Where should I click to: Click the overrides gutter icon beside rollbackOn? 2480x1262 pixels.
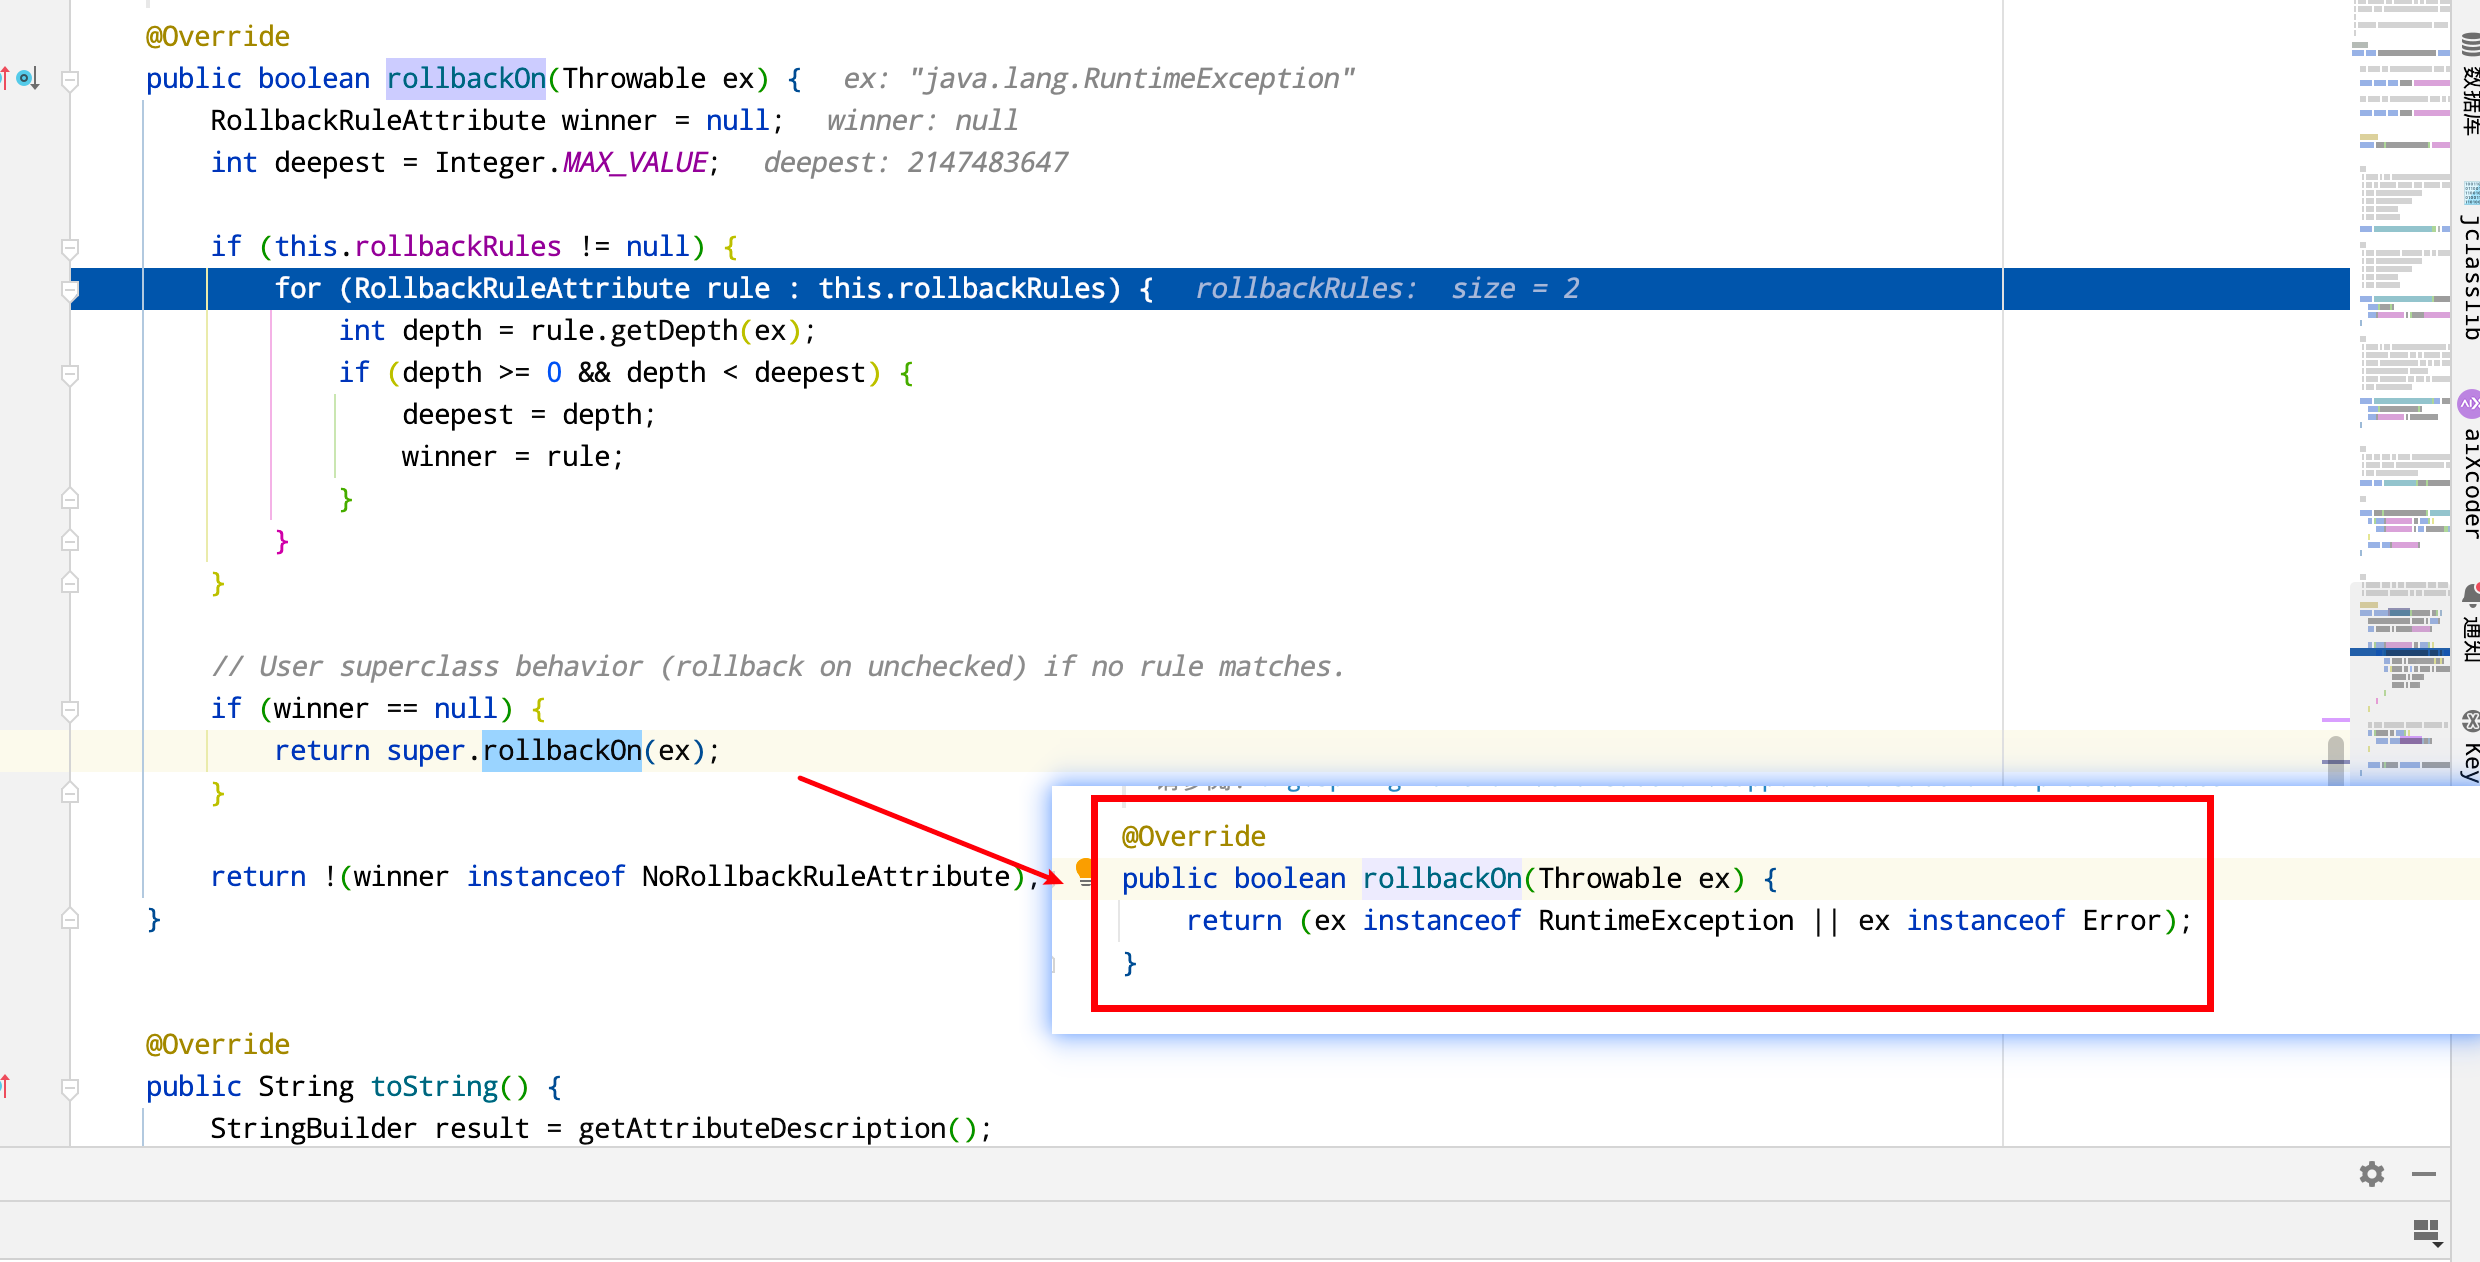coord(26,78)
